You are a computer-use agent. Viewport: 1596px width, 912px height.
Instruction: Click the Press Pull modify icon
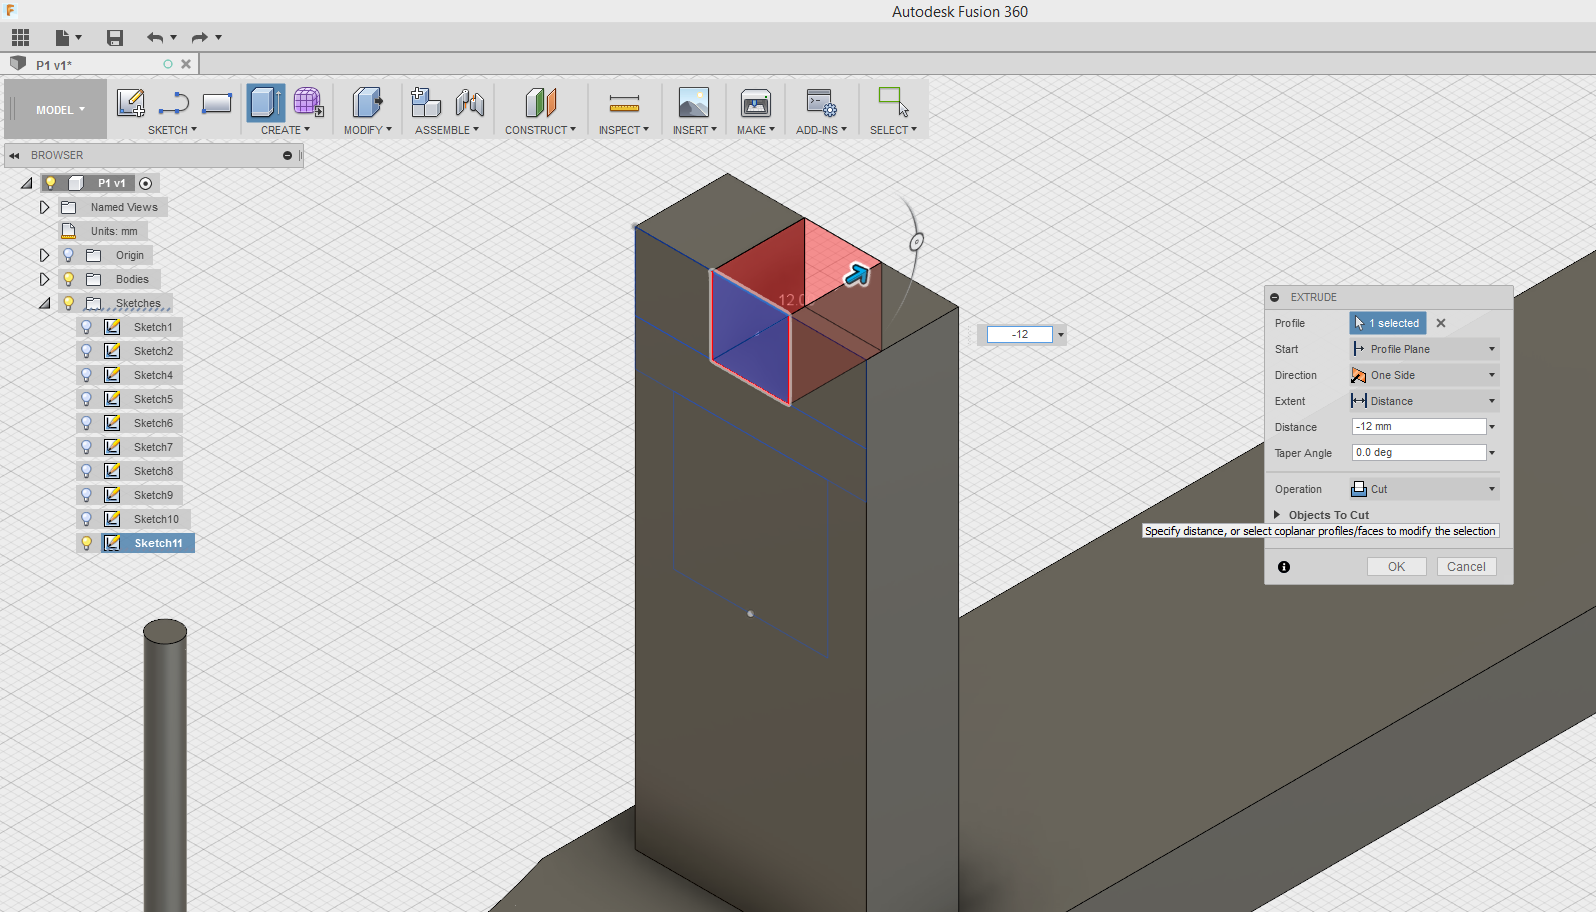coord(367,102)
